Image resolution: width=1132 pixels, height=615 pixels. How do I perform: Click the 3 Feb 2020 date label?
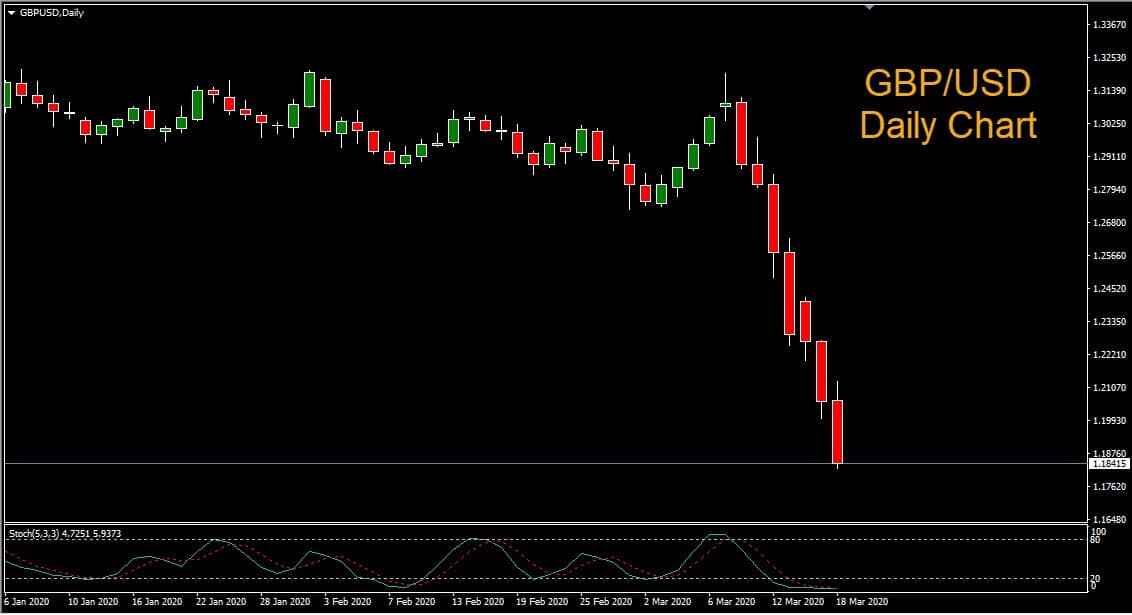click(x=349, y=603)
